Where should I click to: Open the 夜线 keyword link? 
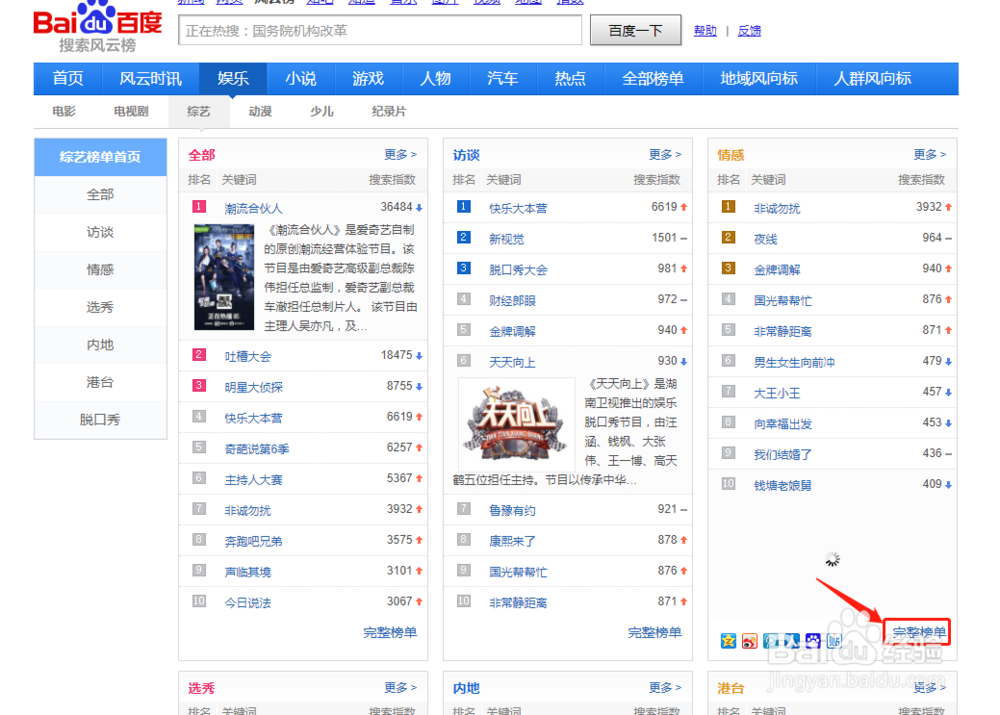[765, 239]
